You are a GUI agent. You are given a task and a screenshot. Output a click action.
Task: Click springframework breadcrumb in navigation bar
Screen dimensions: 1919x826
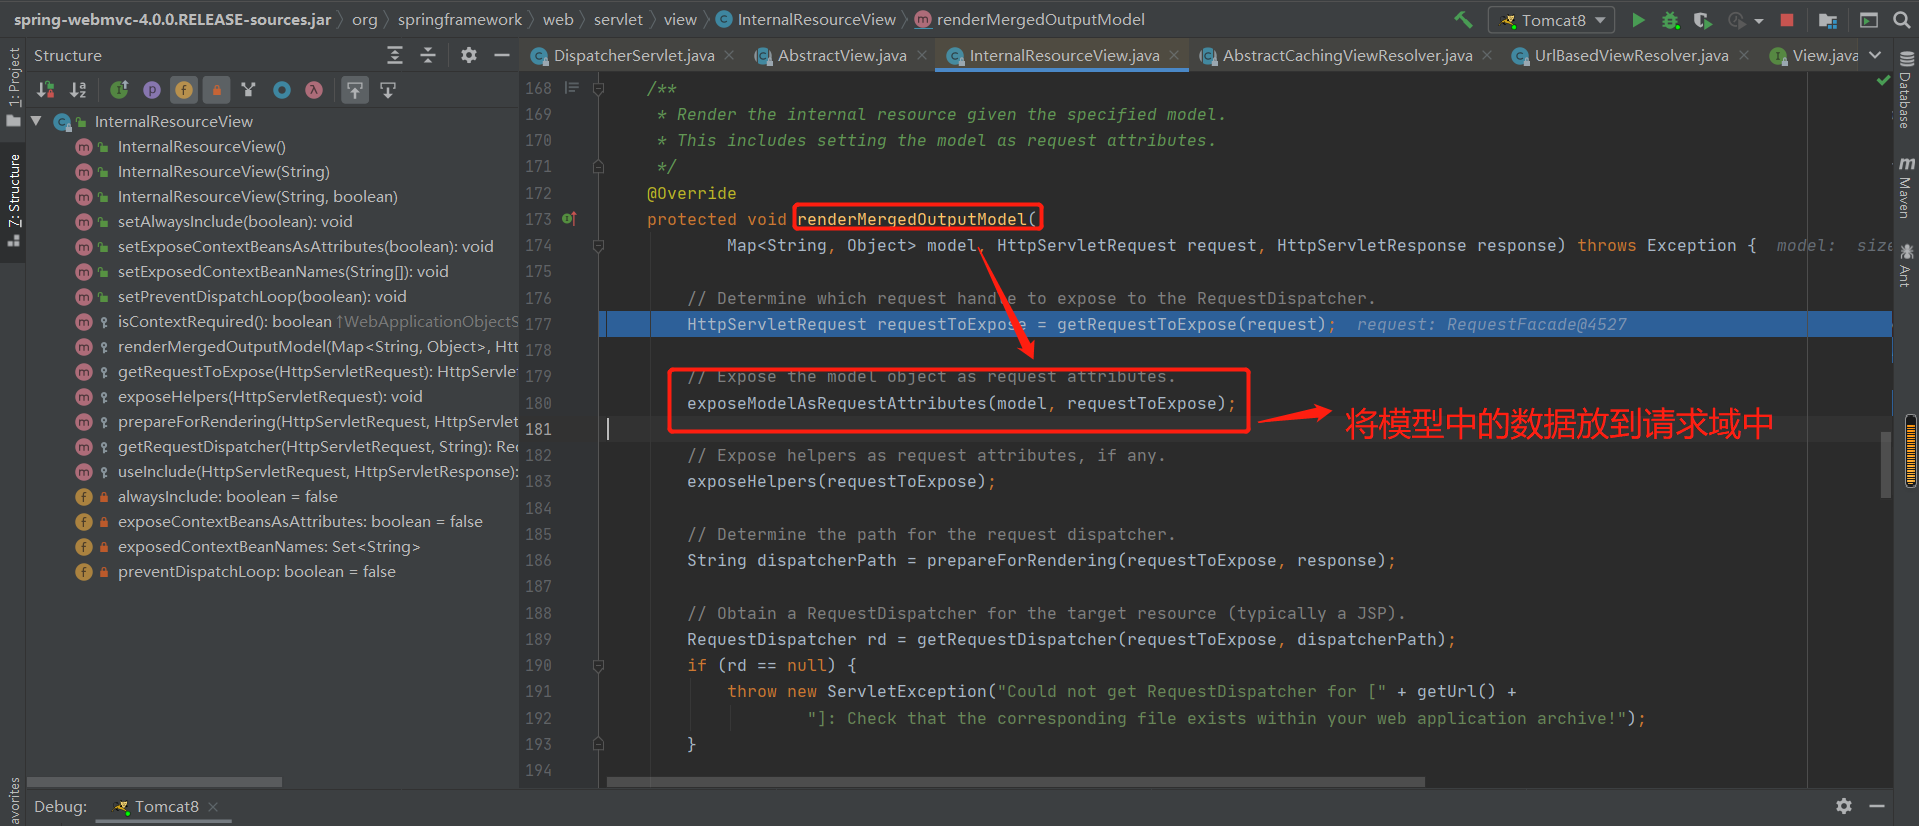[x=460, y=19]
